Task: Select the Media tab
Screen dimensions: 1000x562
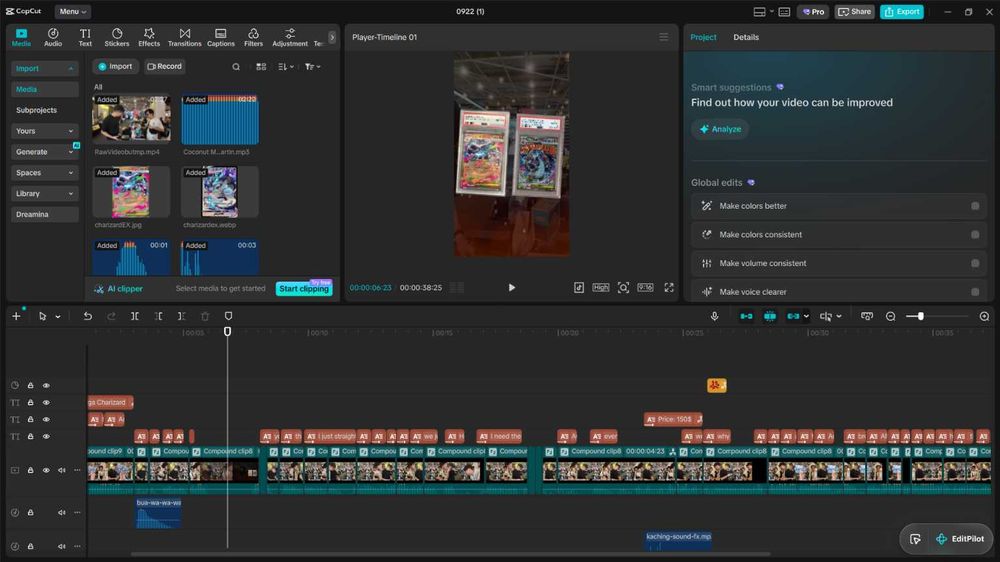Action: (21, 37)
